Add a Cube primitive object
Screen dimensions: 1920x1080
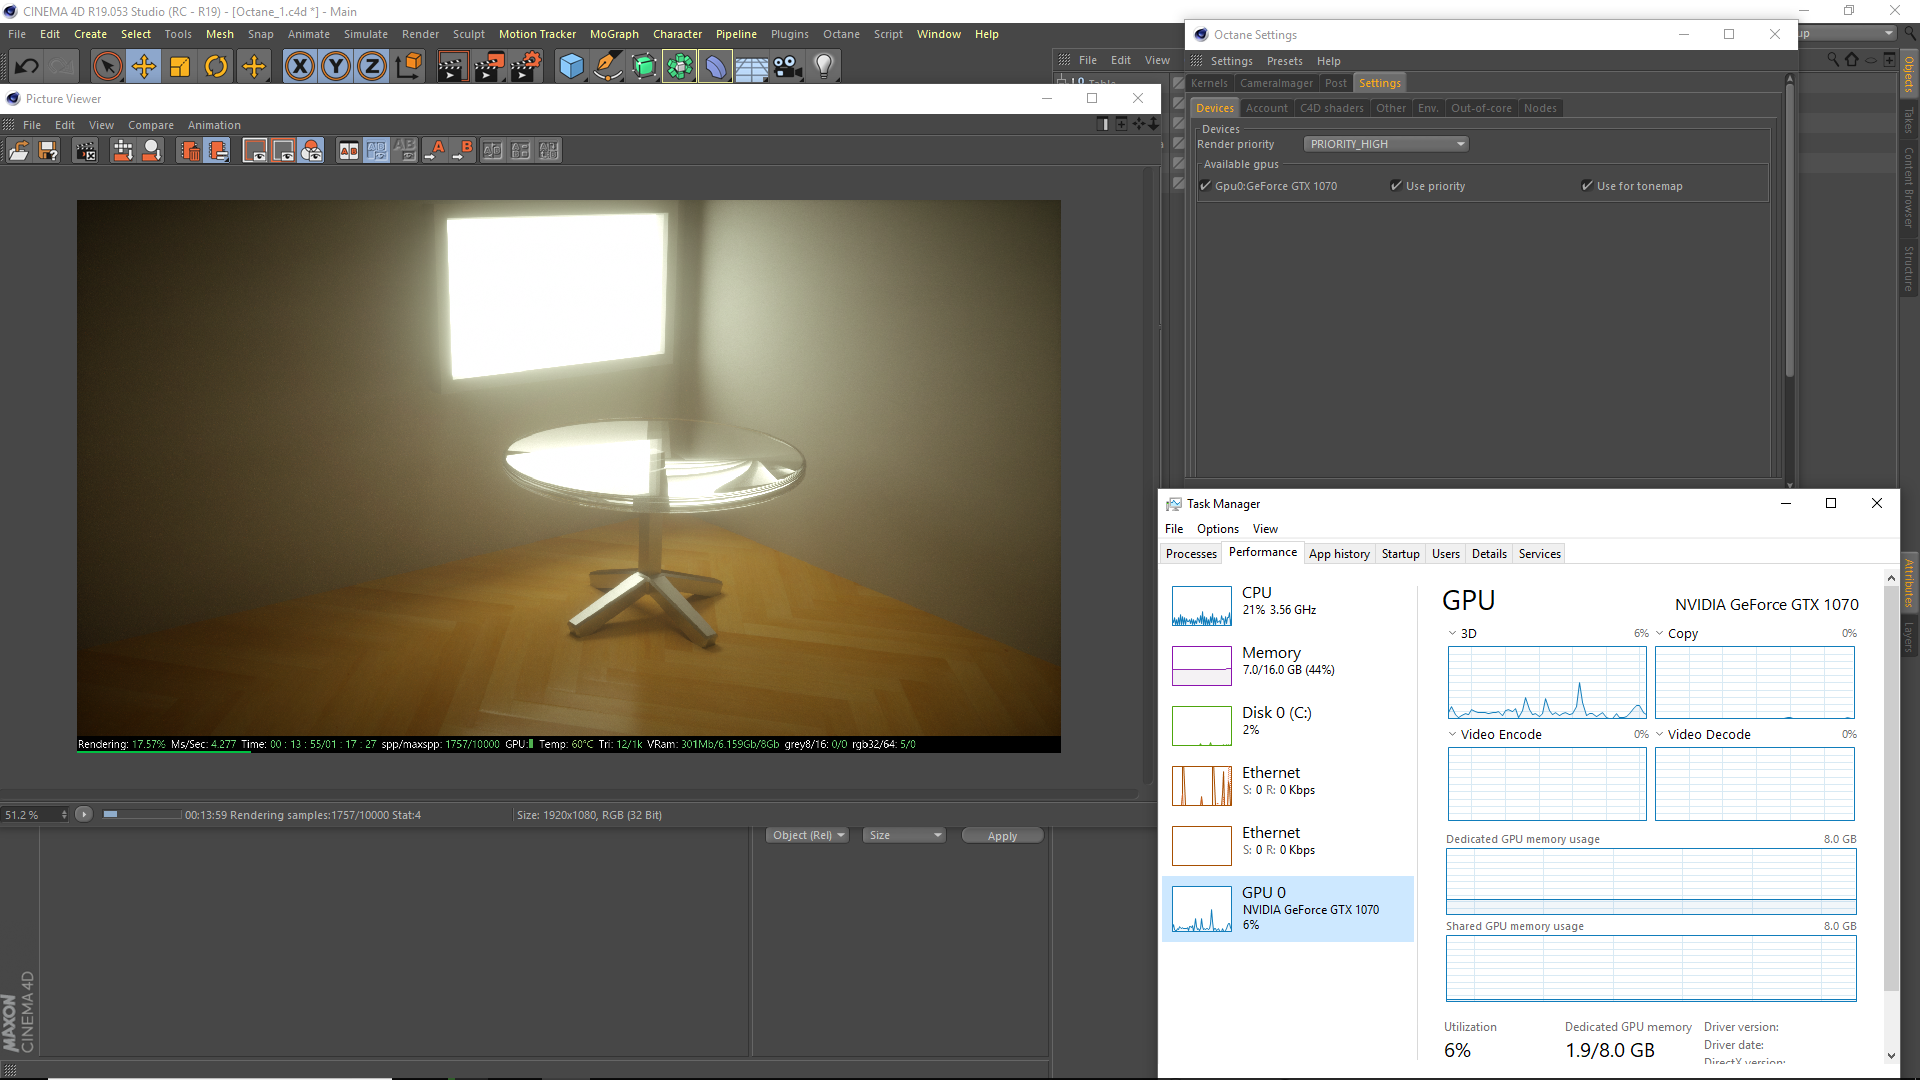571,67
